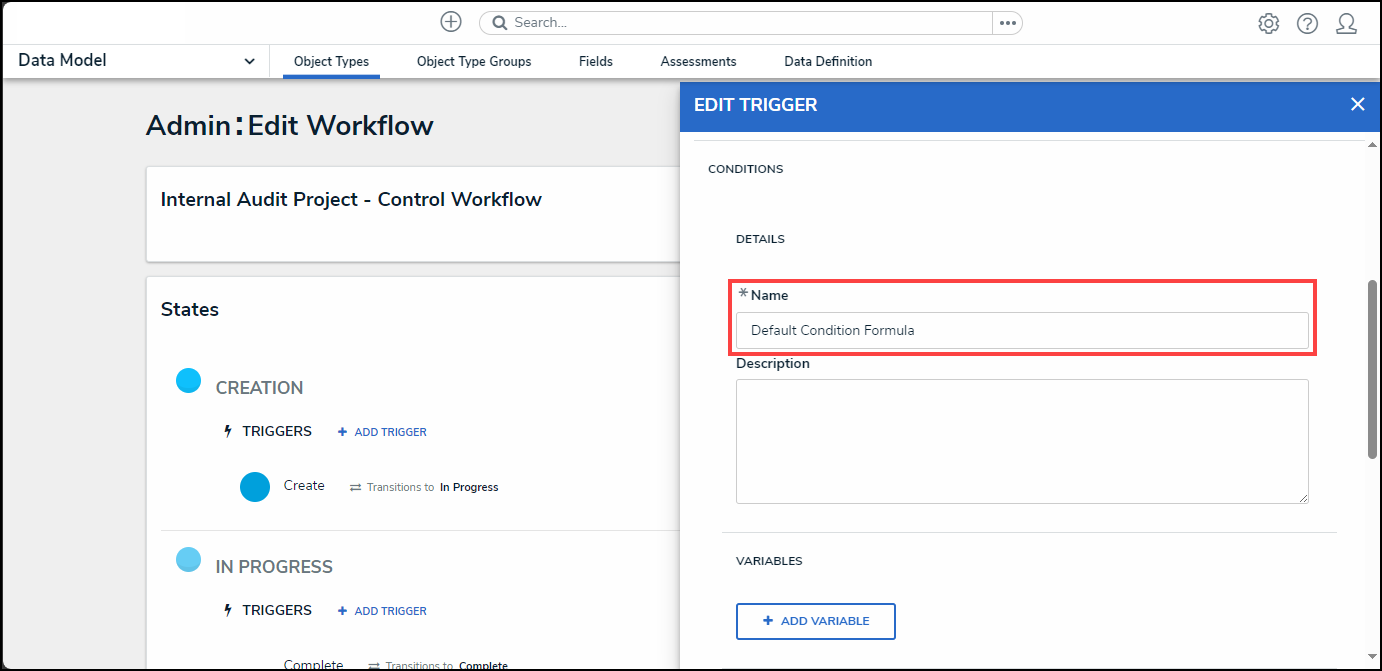Screen dimensions: 1382x671
Task: Click the 'CREATION' state heading
Action: (259, 388)
